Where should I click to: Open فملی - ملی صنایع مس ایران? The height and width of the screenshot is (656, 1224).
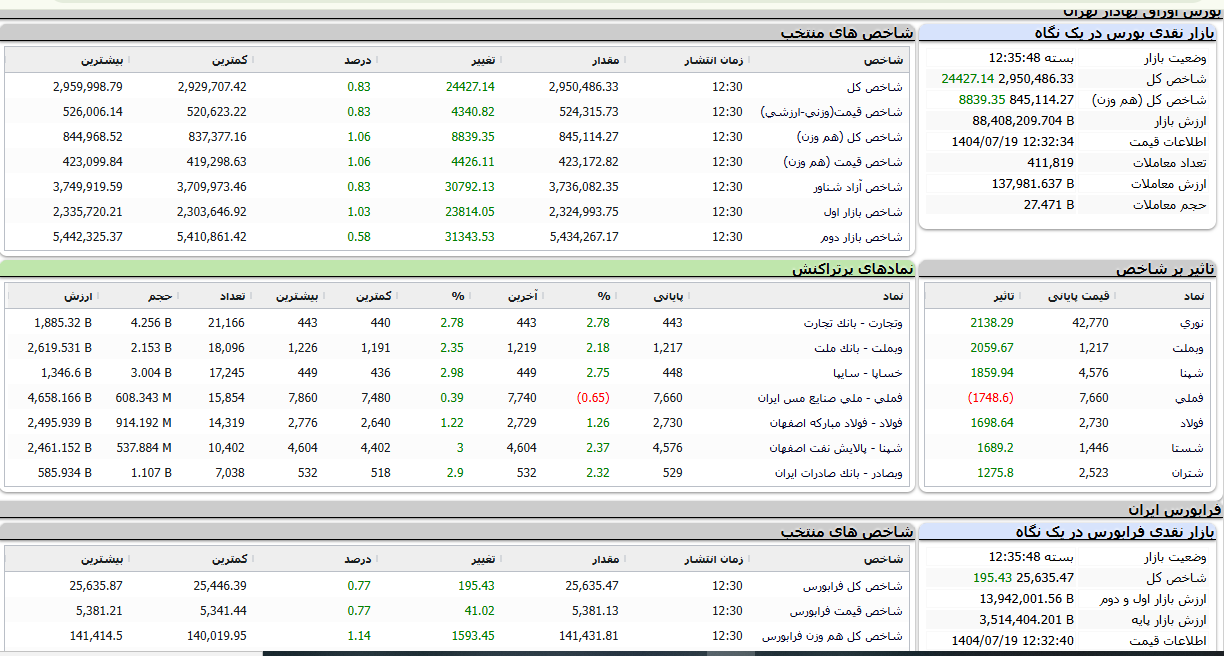coord(830,398)
